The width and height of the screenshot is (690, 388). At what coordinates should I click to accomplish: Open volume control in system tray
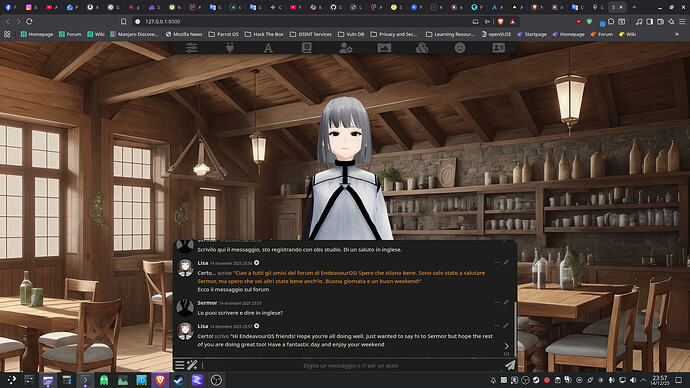pyautogui.click(x=633, y=380)
